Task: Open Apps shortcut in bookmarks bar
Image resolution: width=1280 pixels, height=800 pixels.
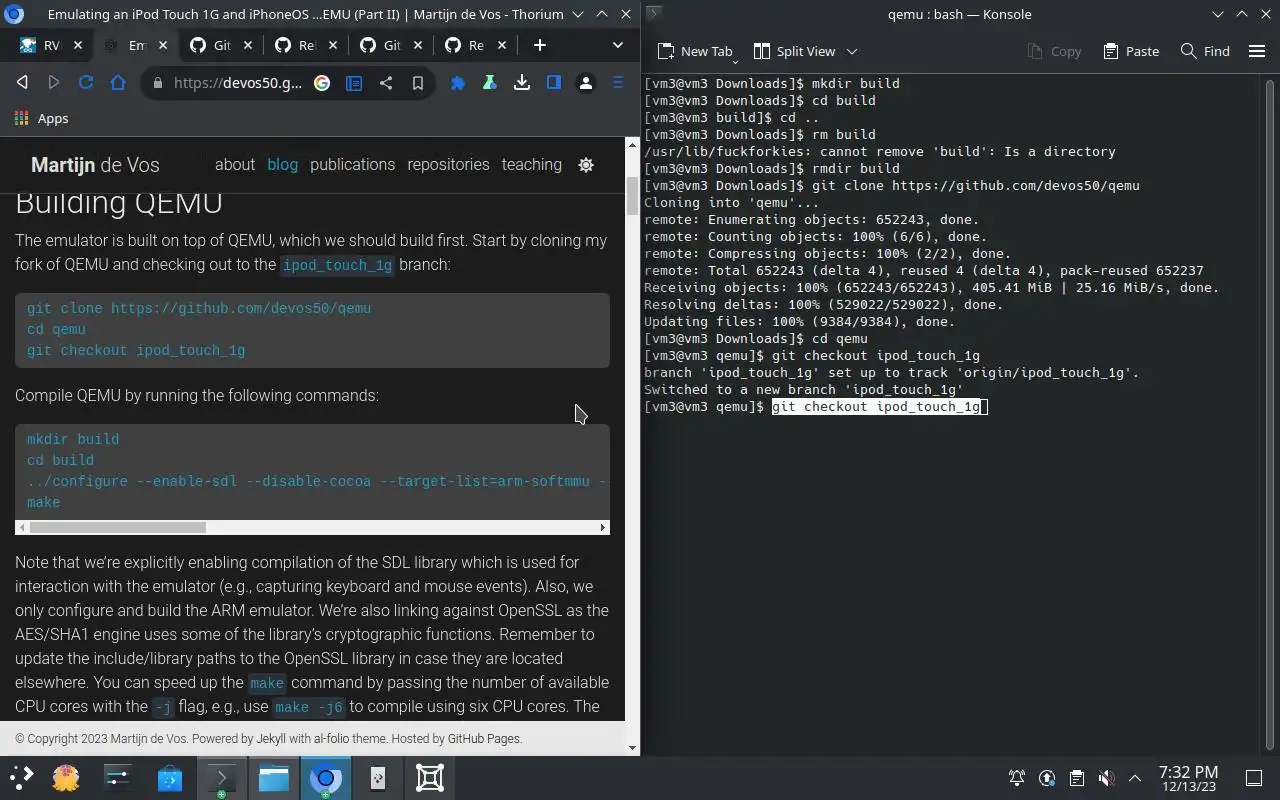Action: (41, 118)
